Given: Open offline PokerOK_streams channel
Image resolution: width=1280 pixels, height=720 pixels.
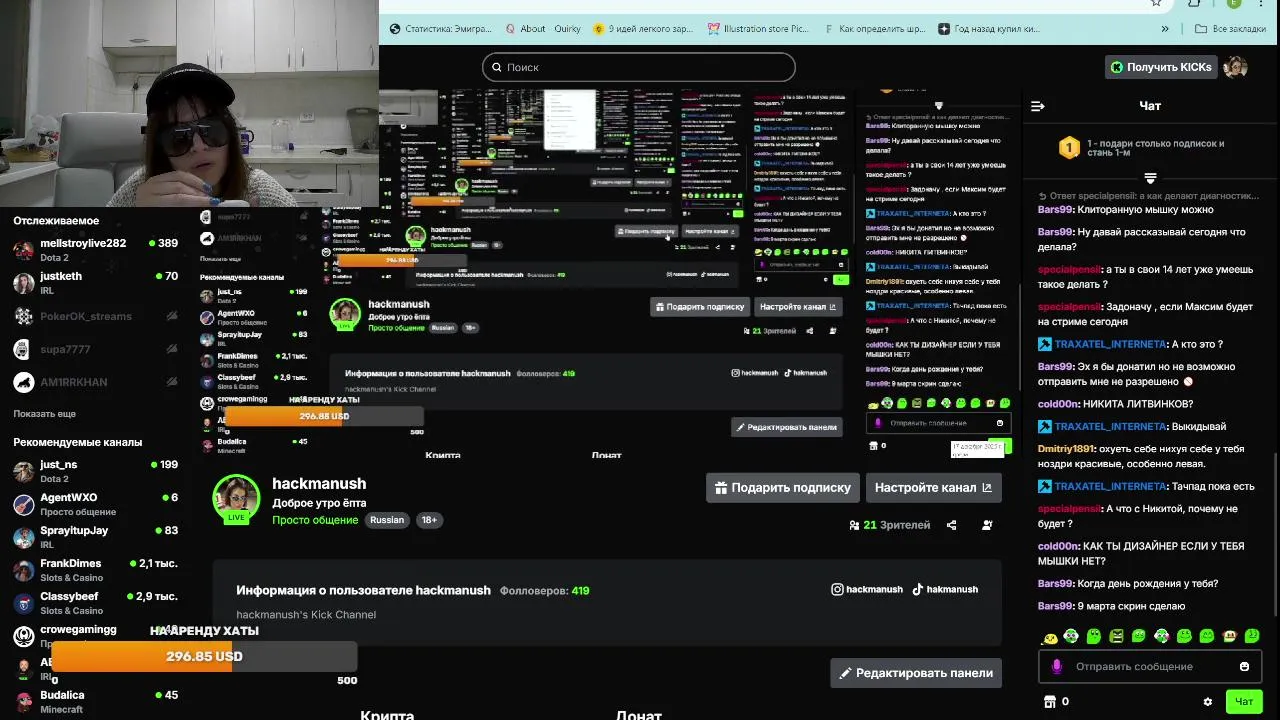Looking at the screenshot, I should click(95, 316).
